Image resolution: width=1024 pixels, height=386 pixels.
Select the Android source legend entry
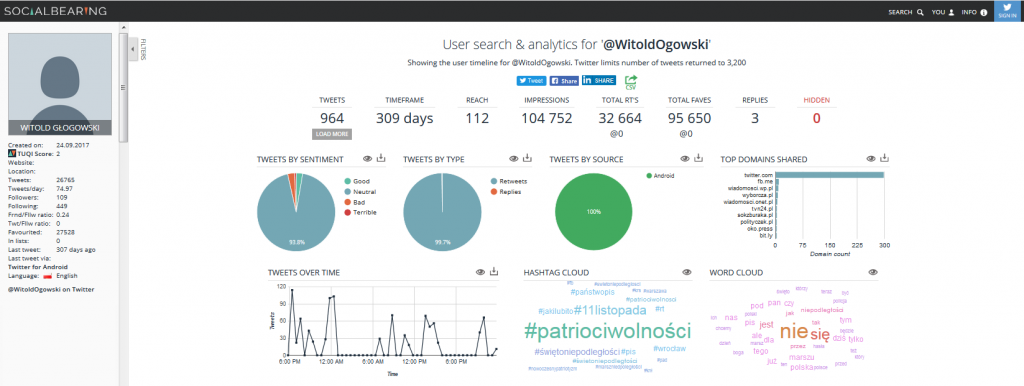point(660,176)
